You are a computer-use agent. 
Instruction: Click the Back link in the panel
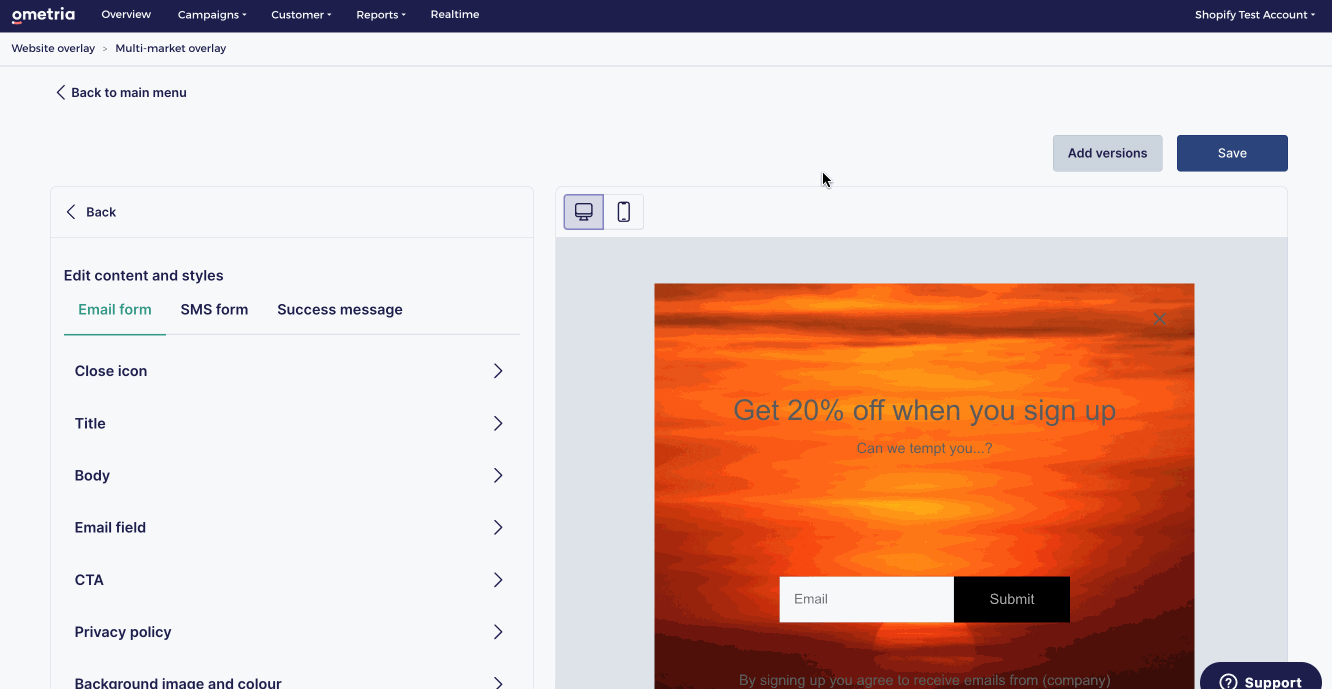click(91, 212)
